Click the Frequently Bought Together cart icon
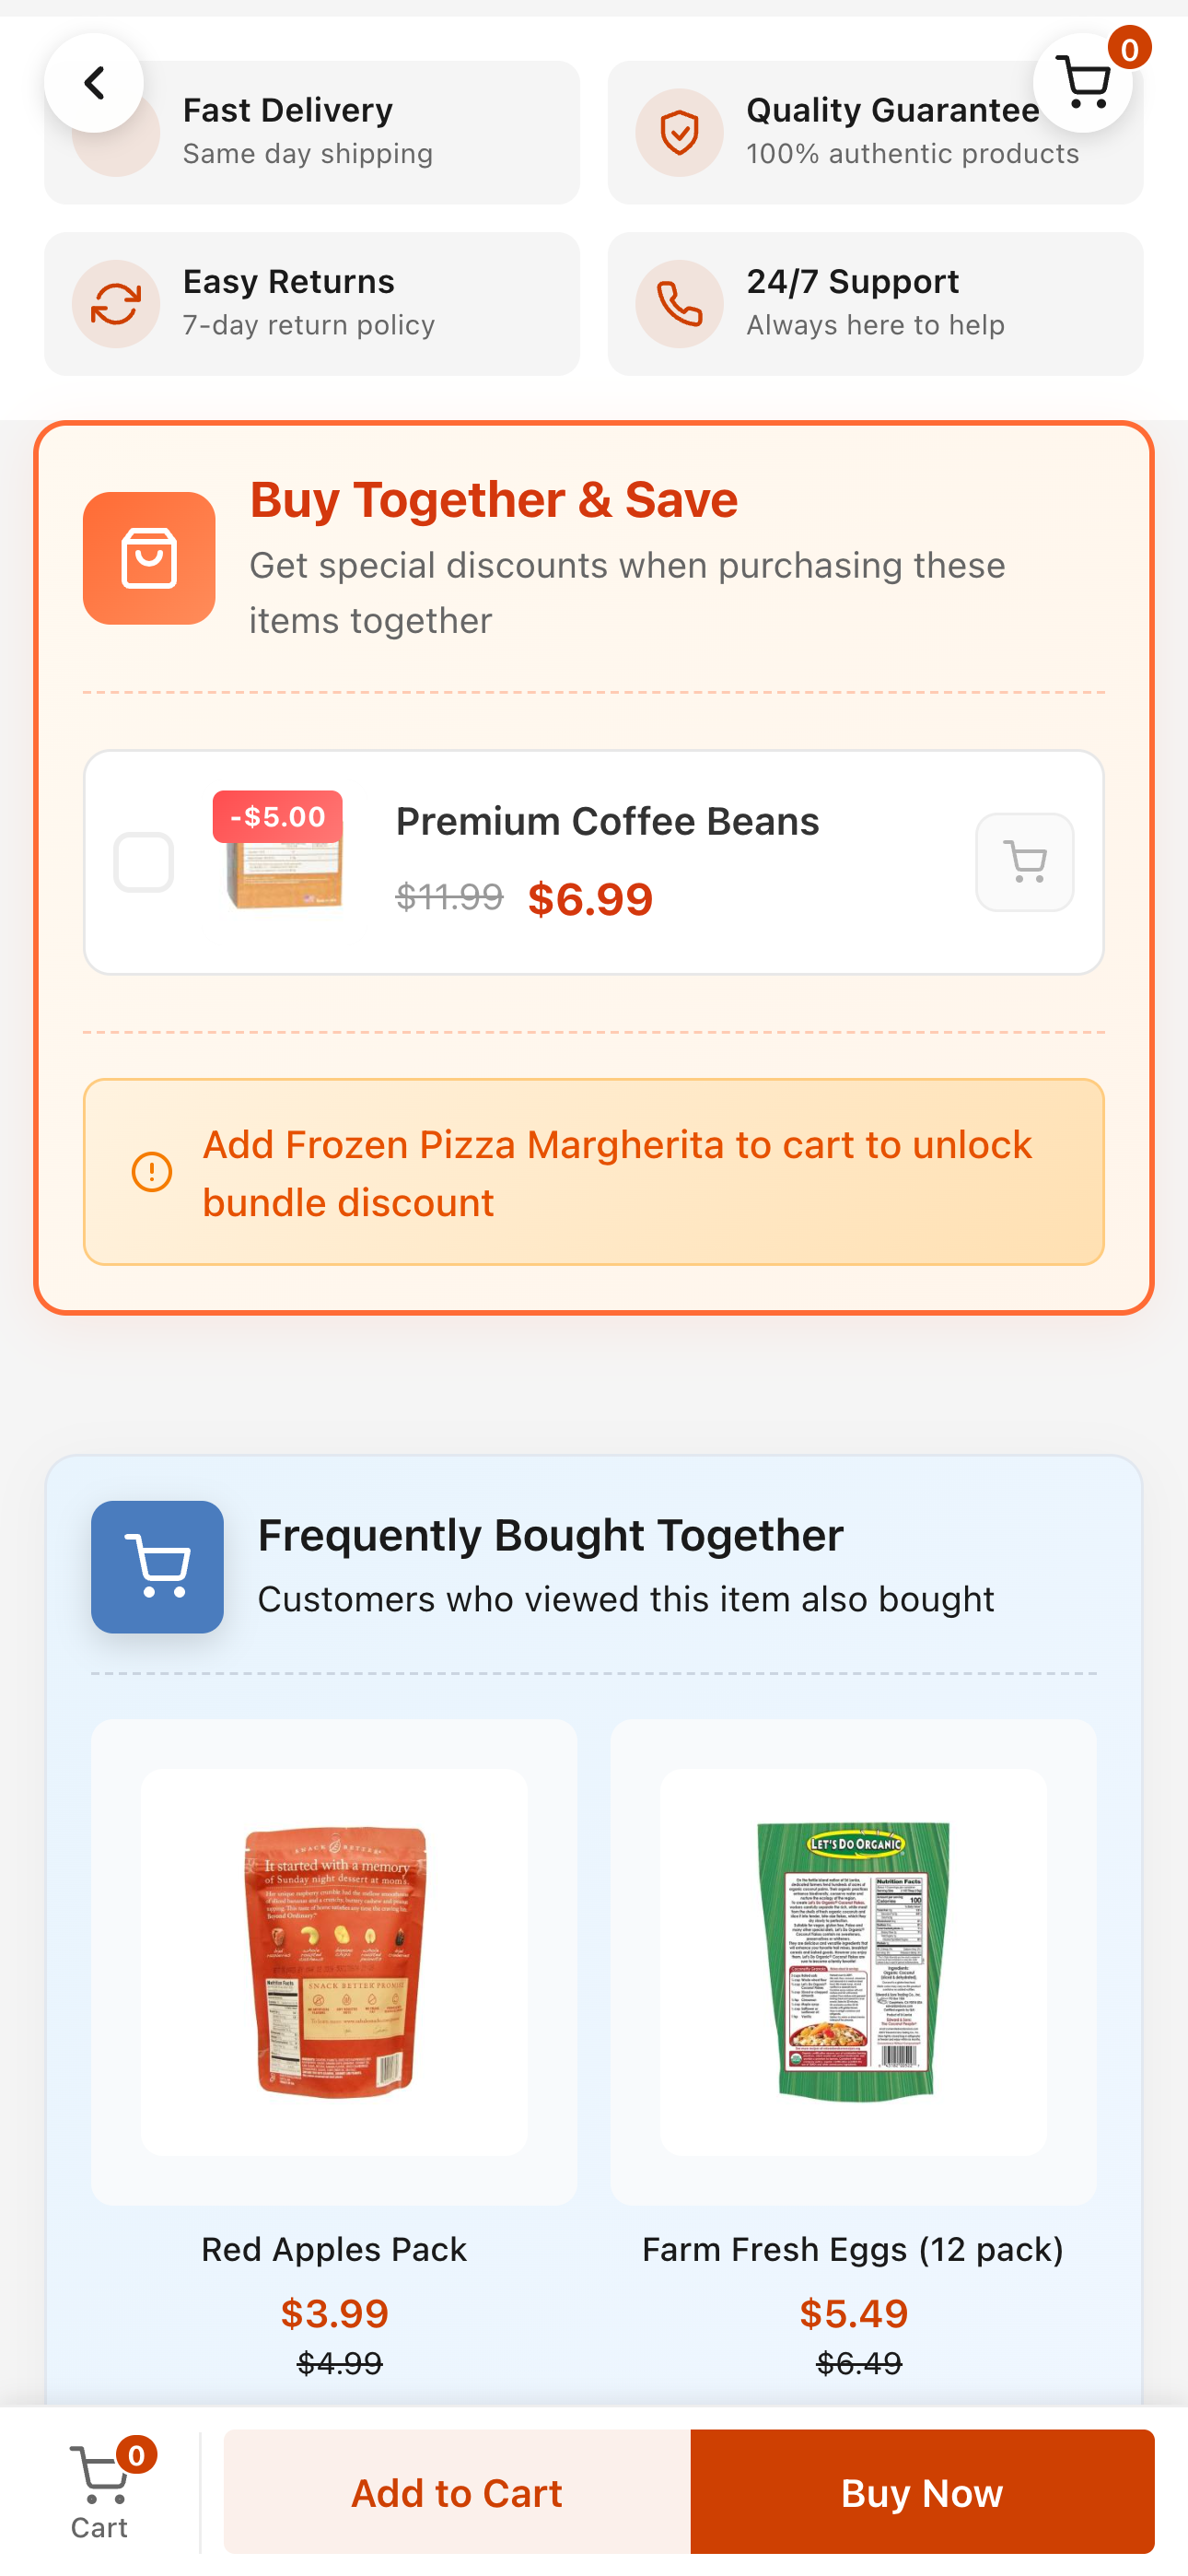1188x2576 pixels. 157,1567
